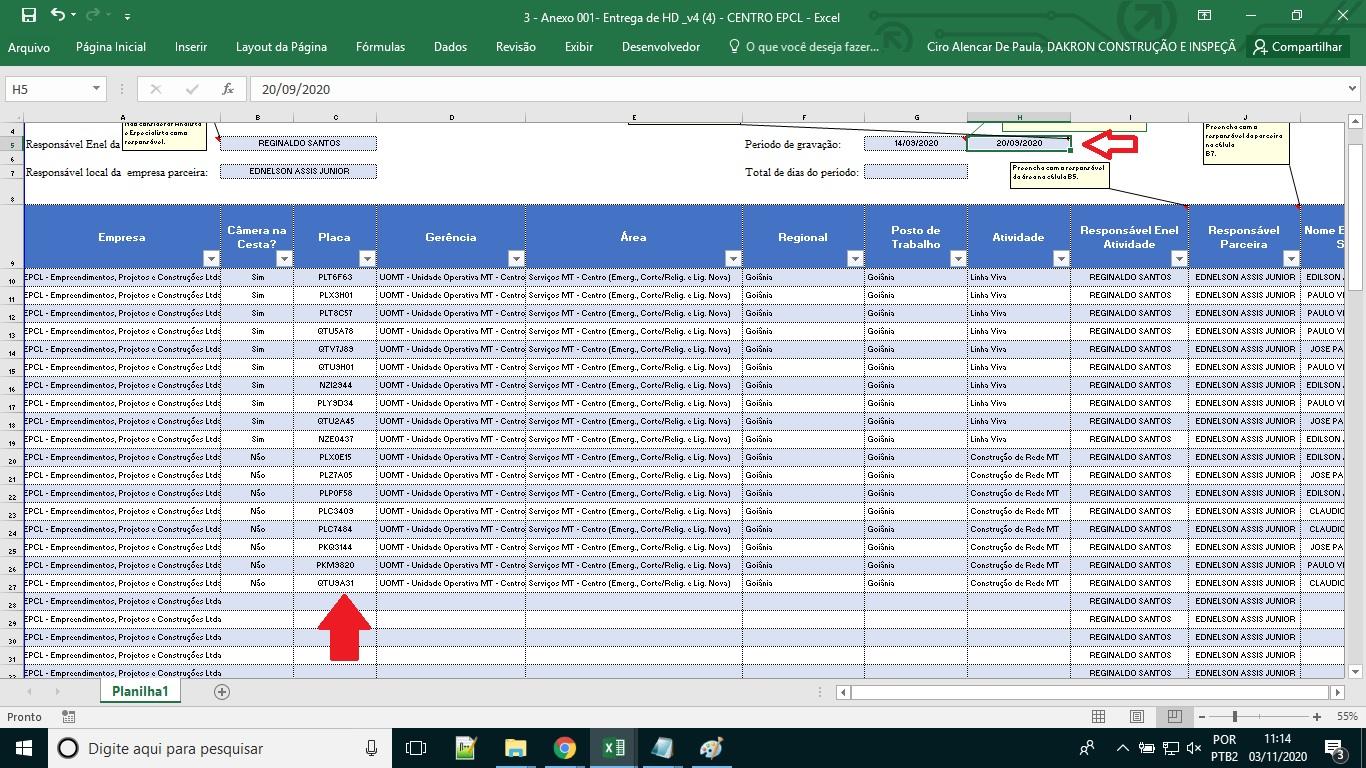Click the vertical scrollbar down arrow
The width and height of the screenshot is (1366, 768).
coord(1356,672)
